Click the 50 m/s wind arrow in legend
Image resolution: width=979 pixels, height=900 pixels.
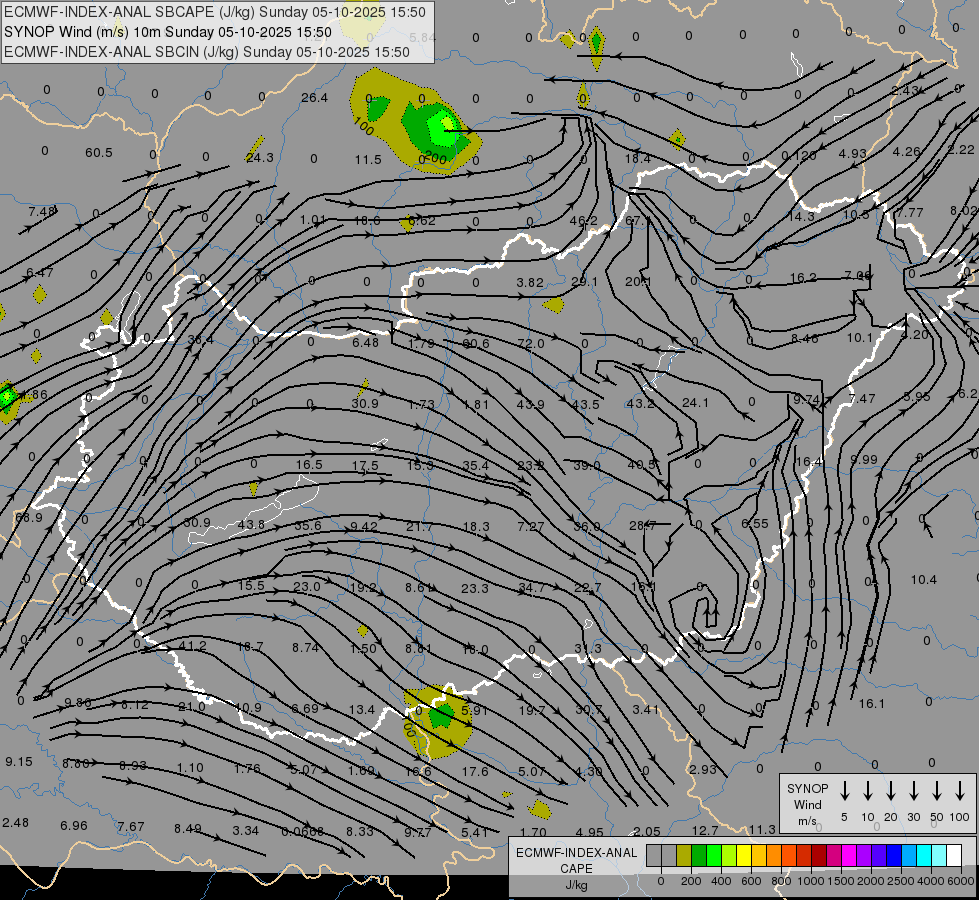(x=937, y=790)
